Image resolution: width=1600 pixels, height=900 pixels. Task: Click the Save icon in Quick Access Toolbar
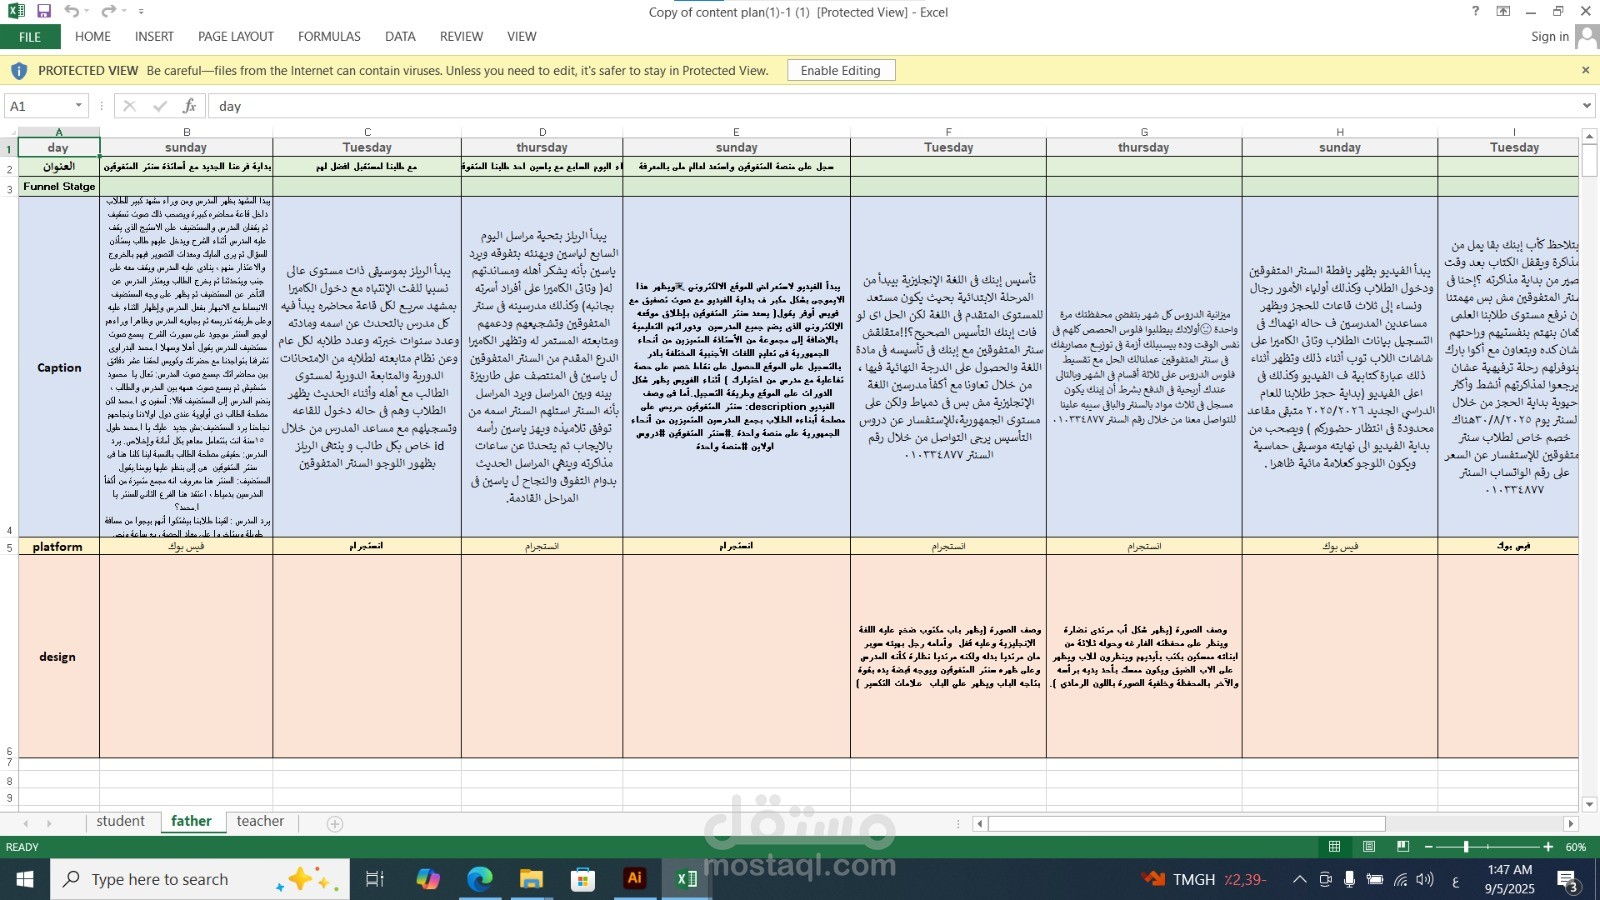(44, 11)
